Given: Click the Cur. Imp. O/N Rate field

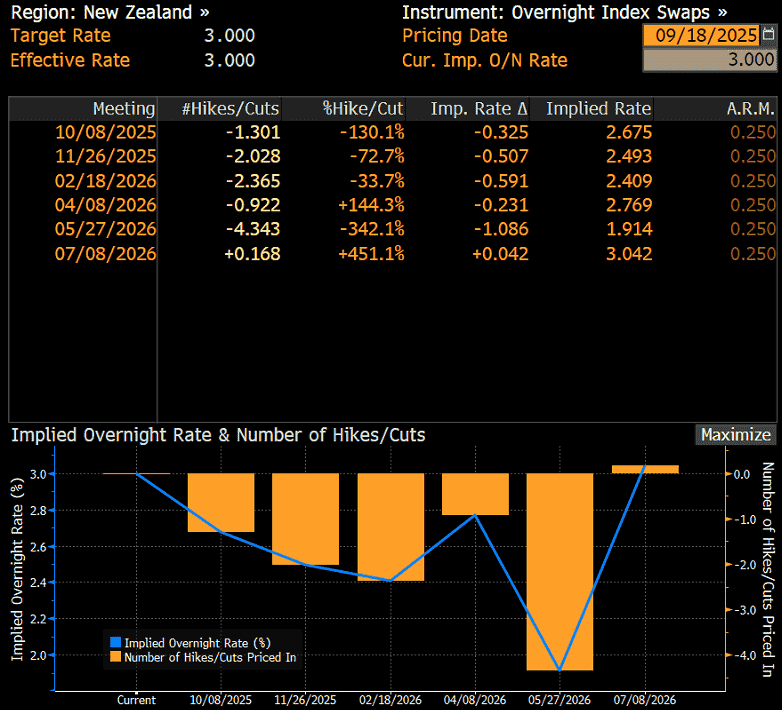Looking at the screenshot, I should (x=709, y=60).
